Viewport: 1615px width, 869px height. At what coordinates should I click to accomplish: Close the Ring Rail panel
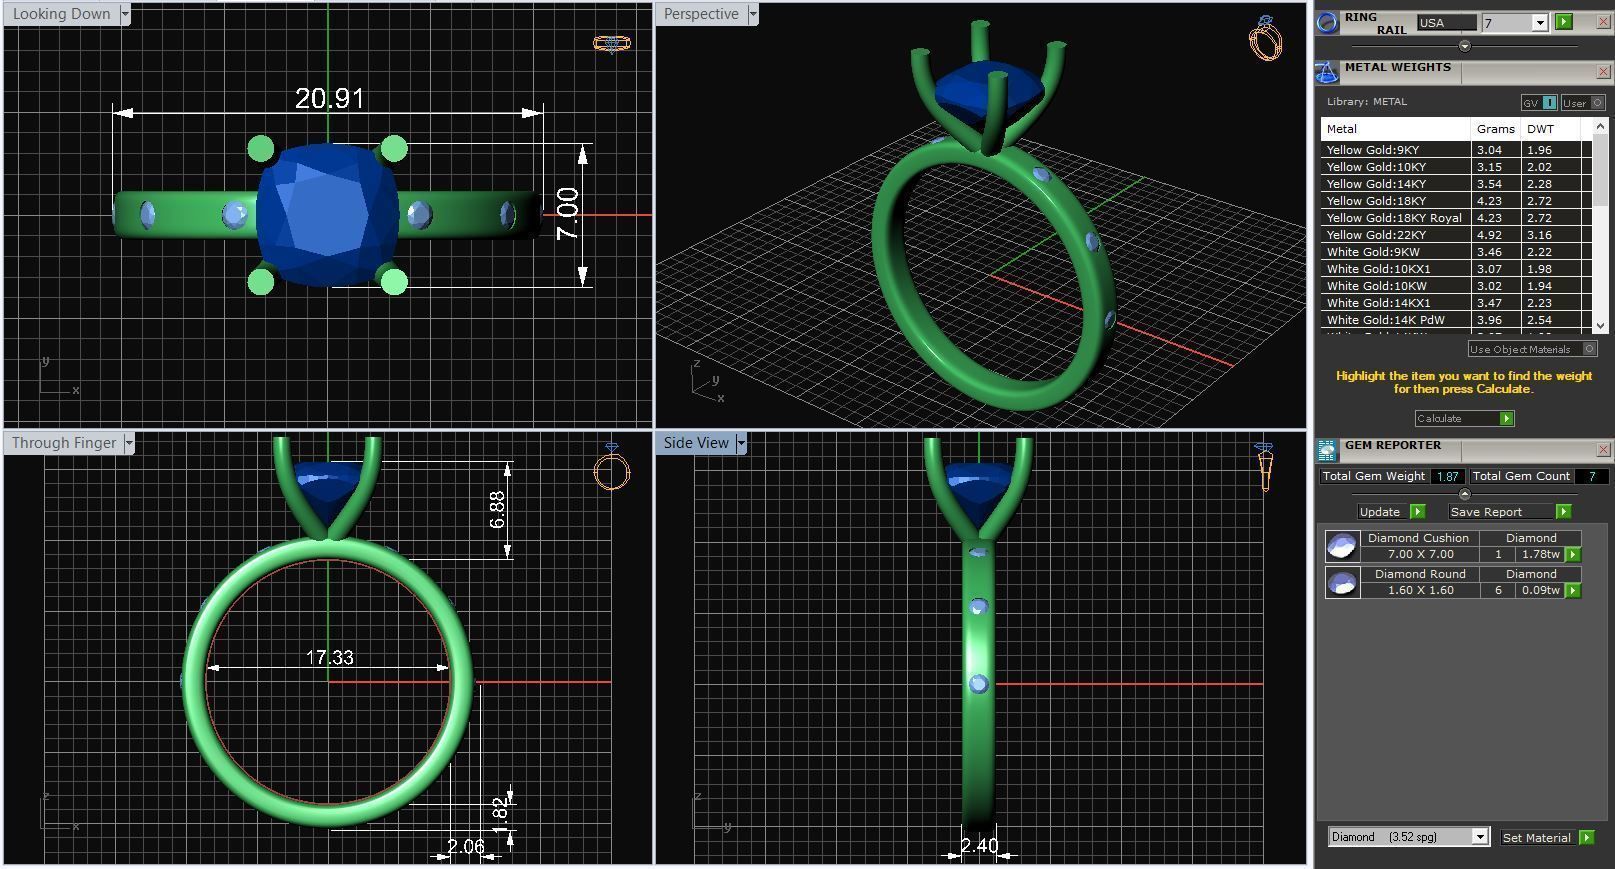pos(1604,22)
